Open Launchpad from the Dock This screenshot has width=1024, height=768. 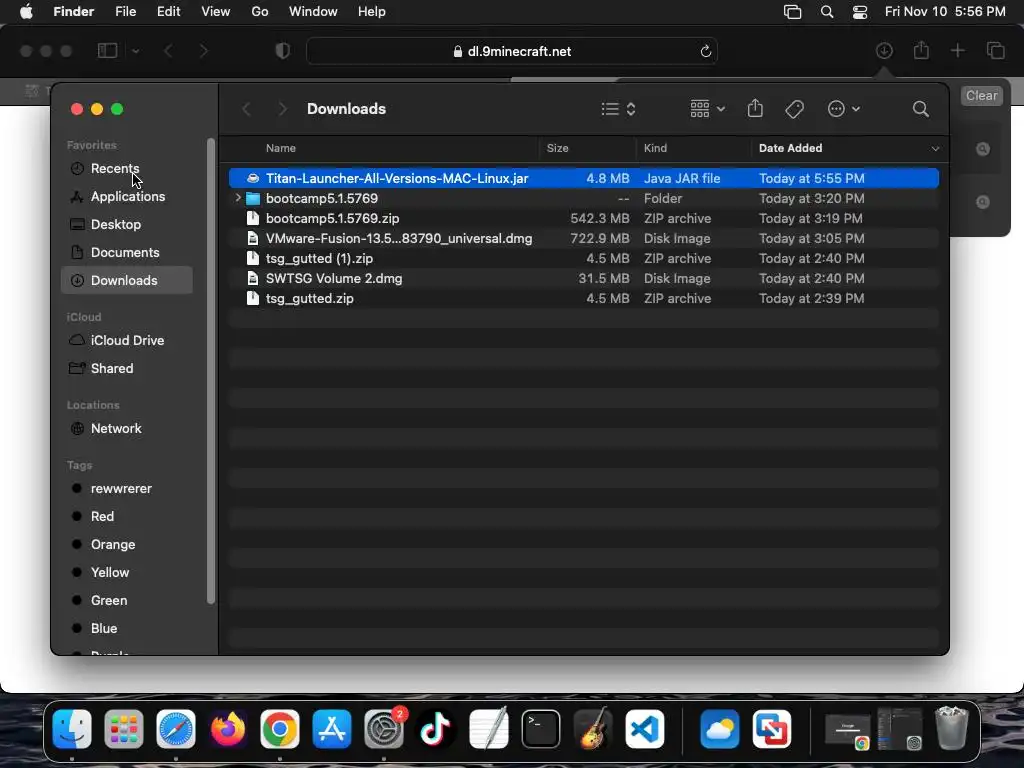(123, 729)
